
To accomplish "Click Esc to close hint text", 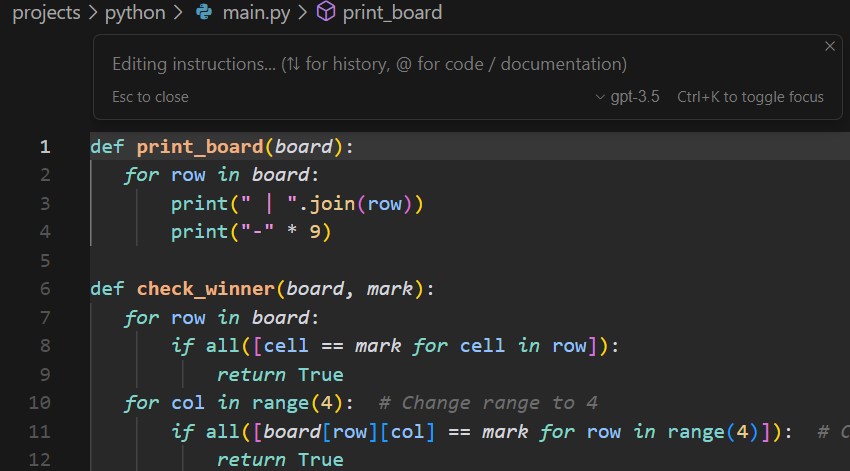I will click(150, 97).
